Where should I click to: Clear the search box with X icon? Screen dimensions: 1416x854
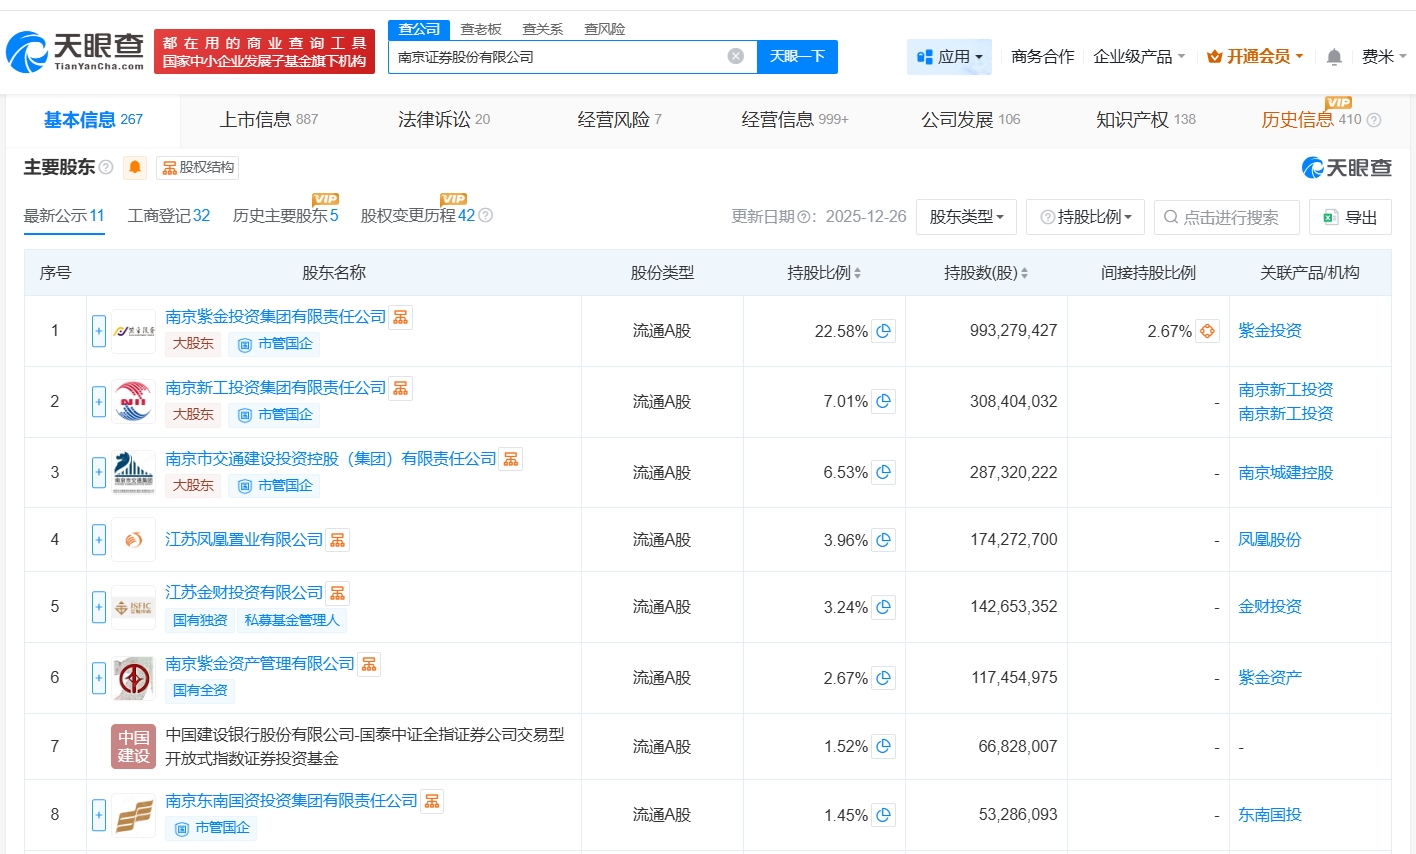[735, 56]
